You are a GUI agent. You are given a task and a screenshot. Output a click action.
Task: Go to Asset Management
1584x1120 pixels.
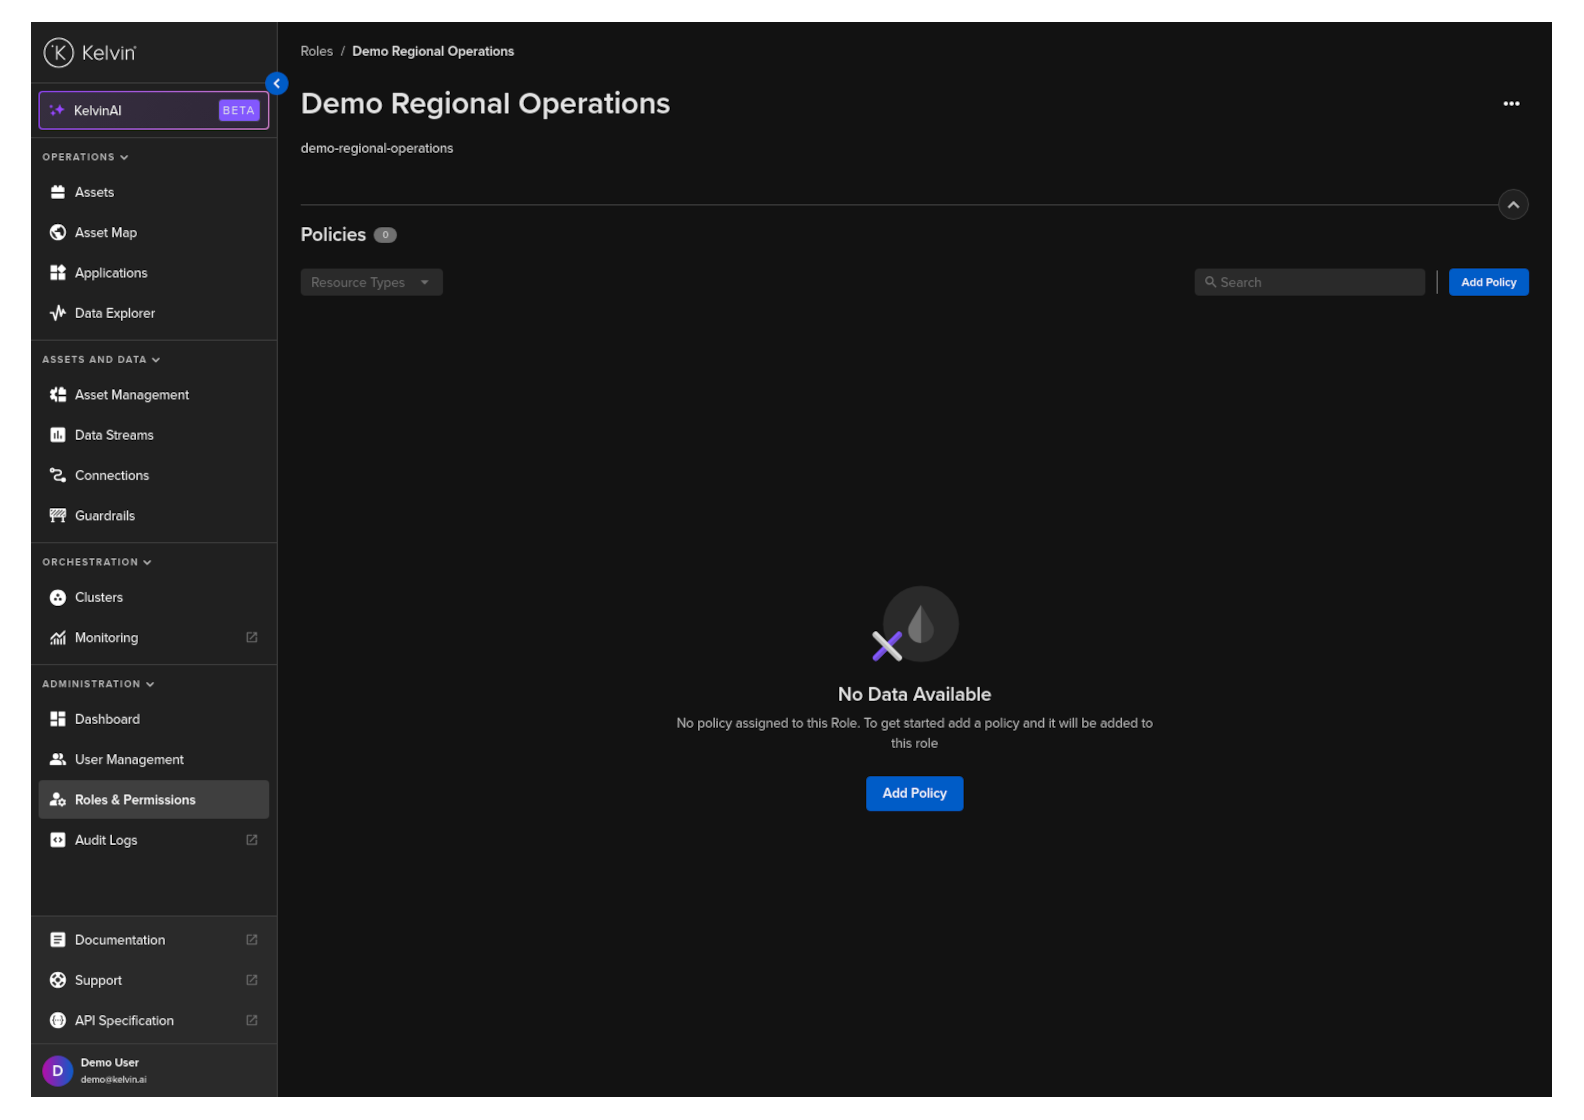131,395
